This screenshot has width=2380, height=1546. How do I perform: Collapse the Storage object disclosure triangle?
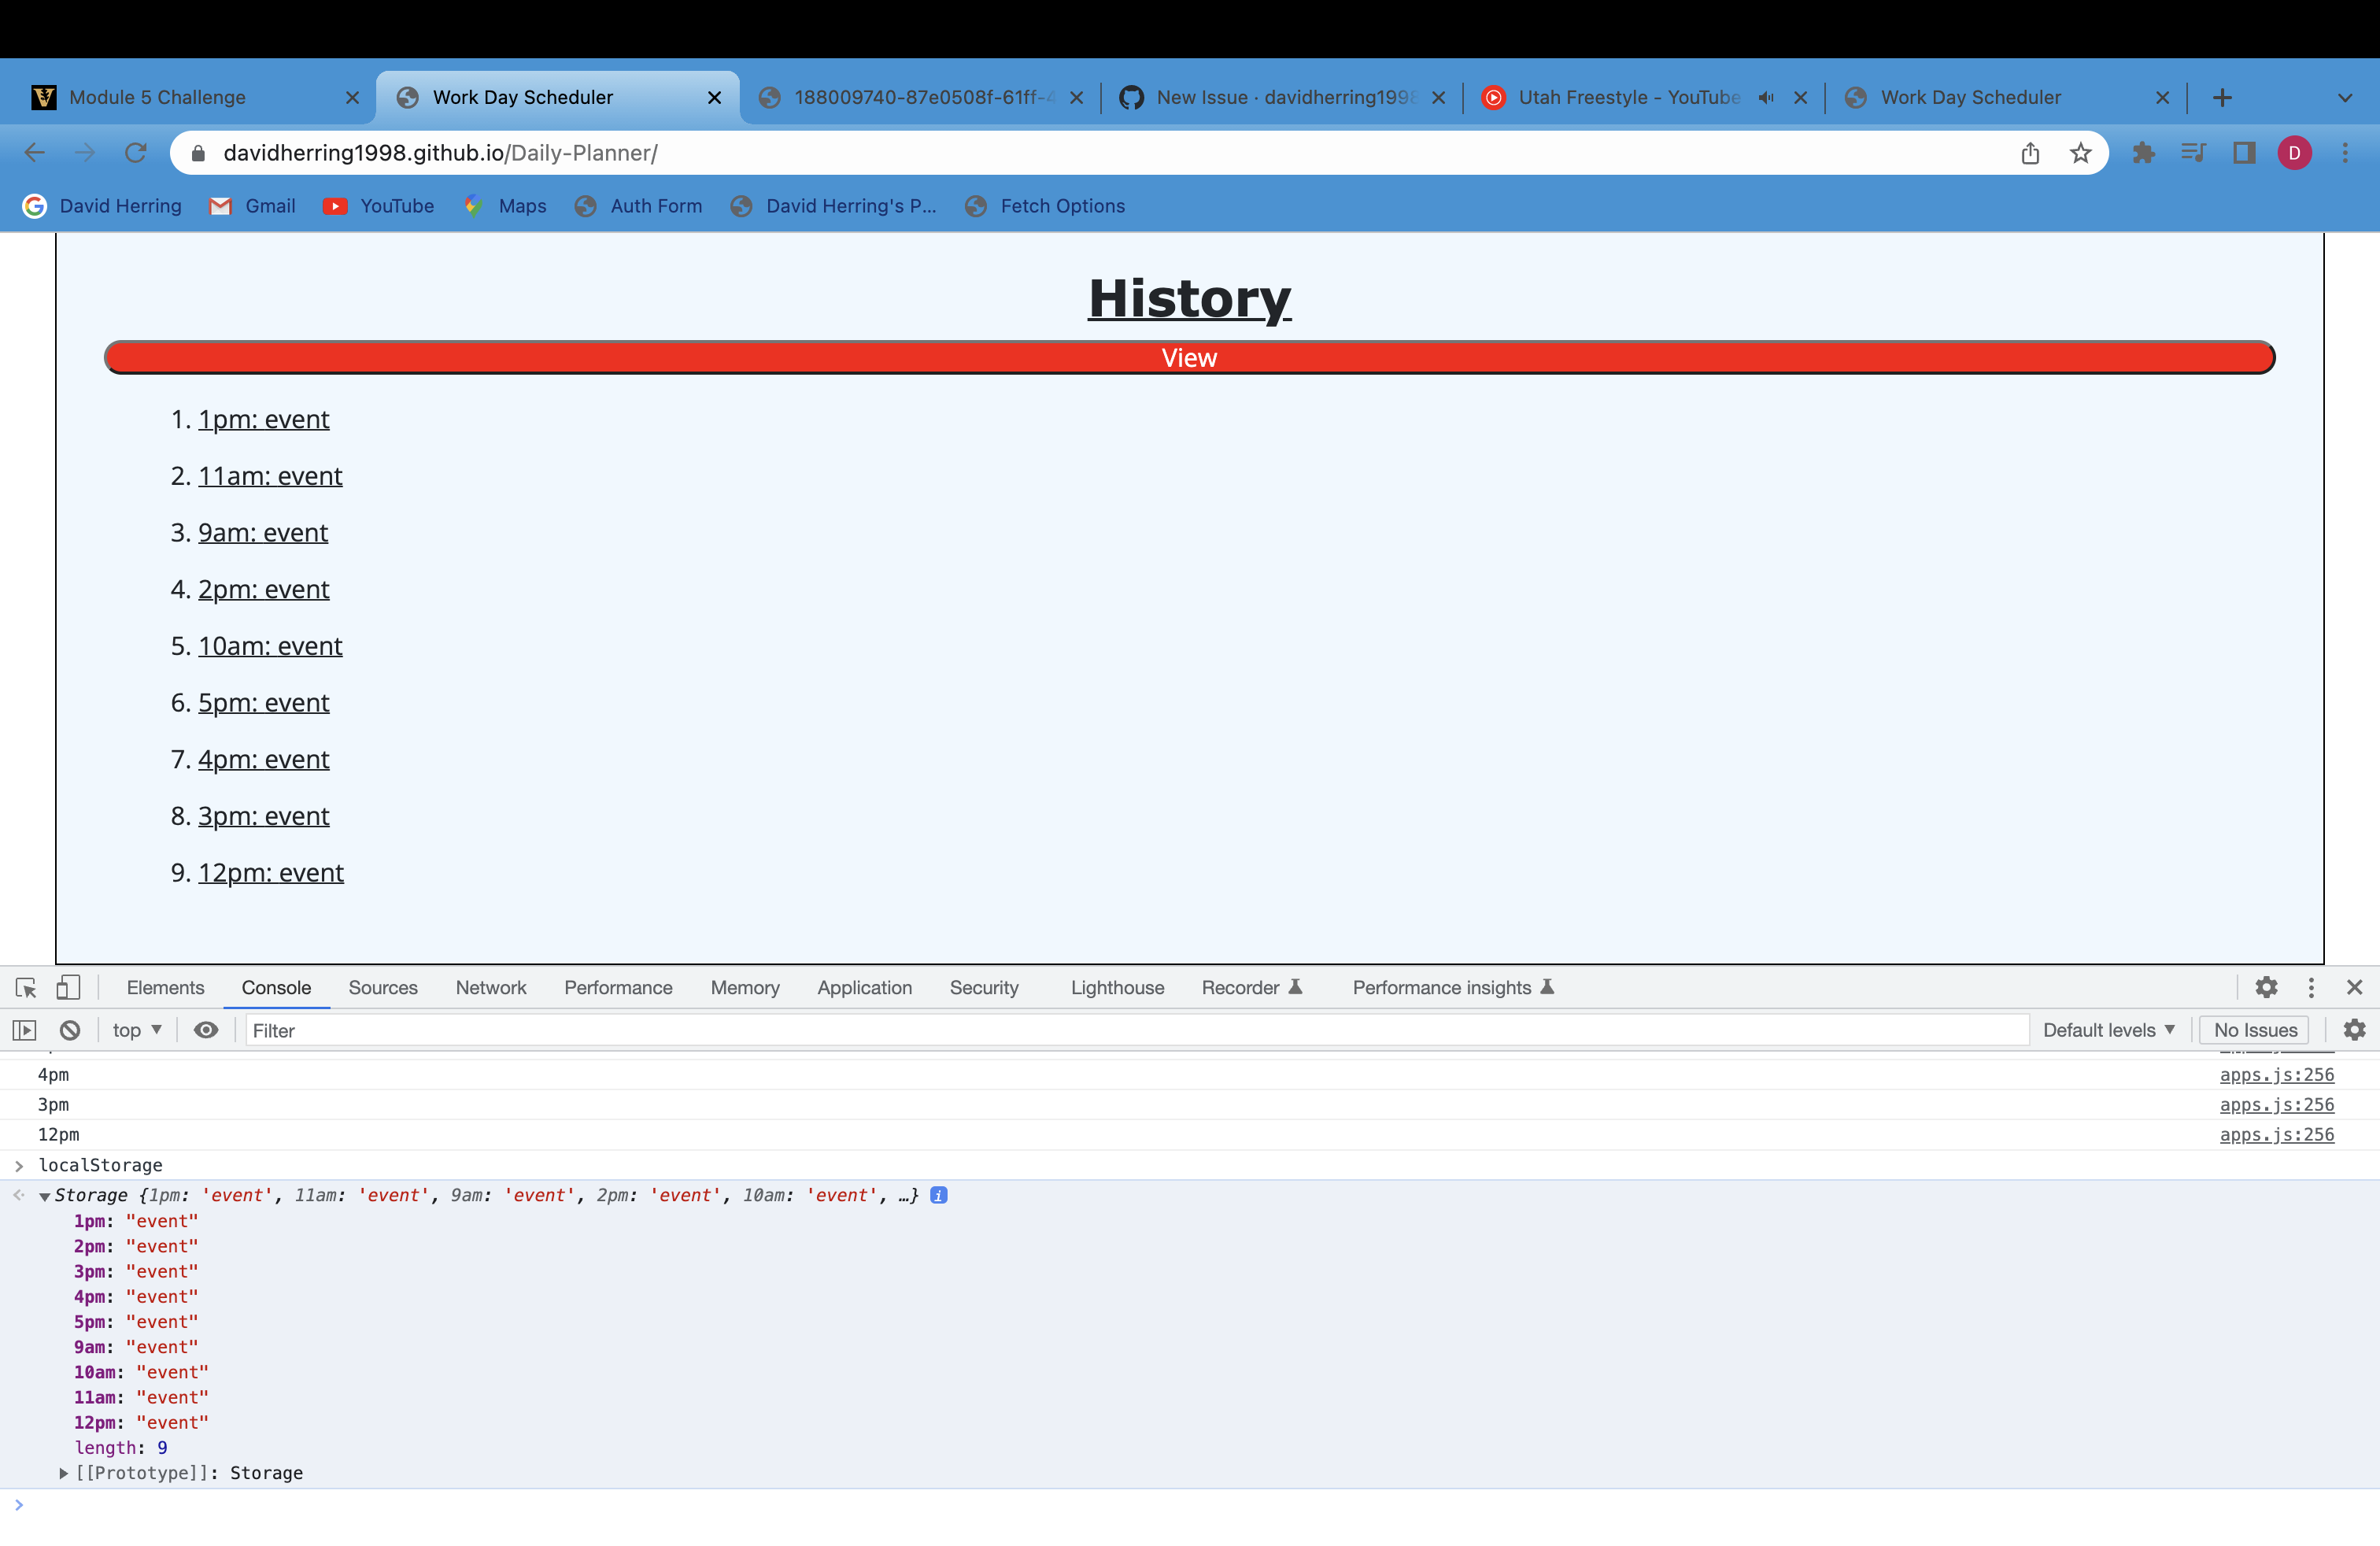[x=45, y=1195]
